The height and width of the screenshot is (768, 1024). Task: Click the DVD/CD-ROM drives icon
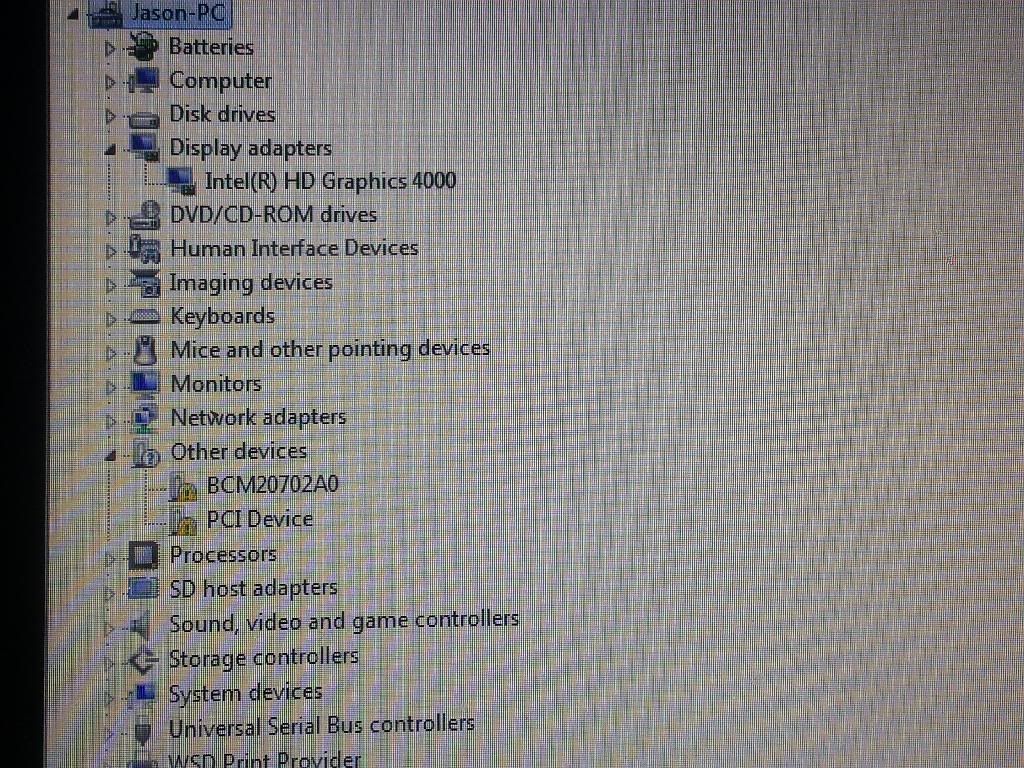click(x=144, y=215)
